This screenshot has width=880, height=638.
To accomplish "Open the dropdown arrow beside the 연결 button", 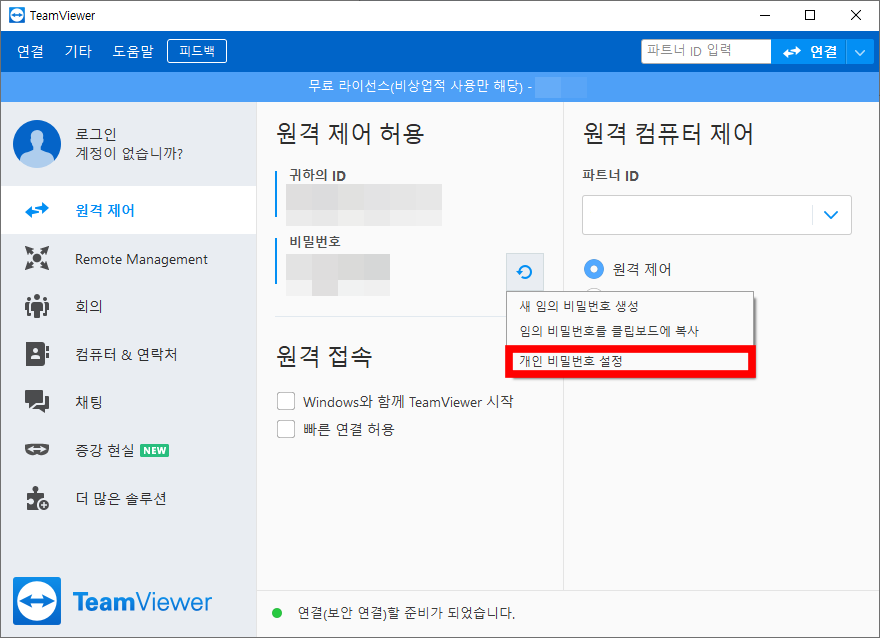I will tap(860, 52).
